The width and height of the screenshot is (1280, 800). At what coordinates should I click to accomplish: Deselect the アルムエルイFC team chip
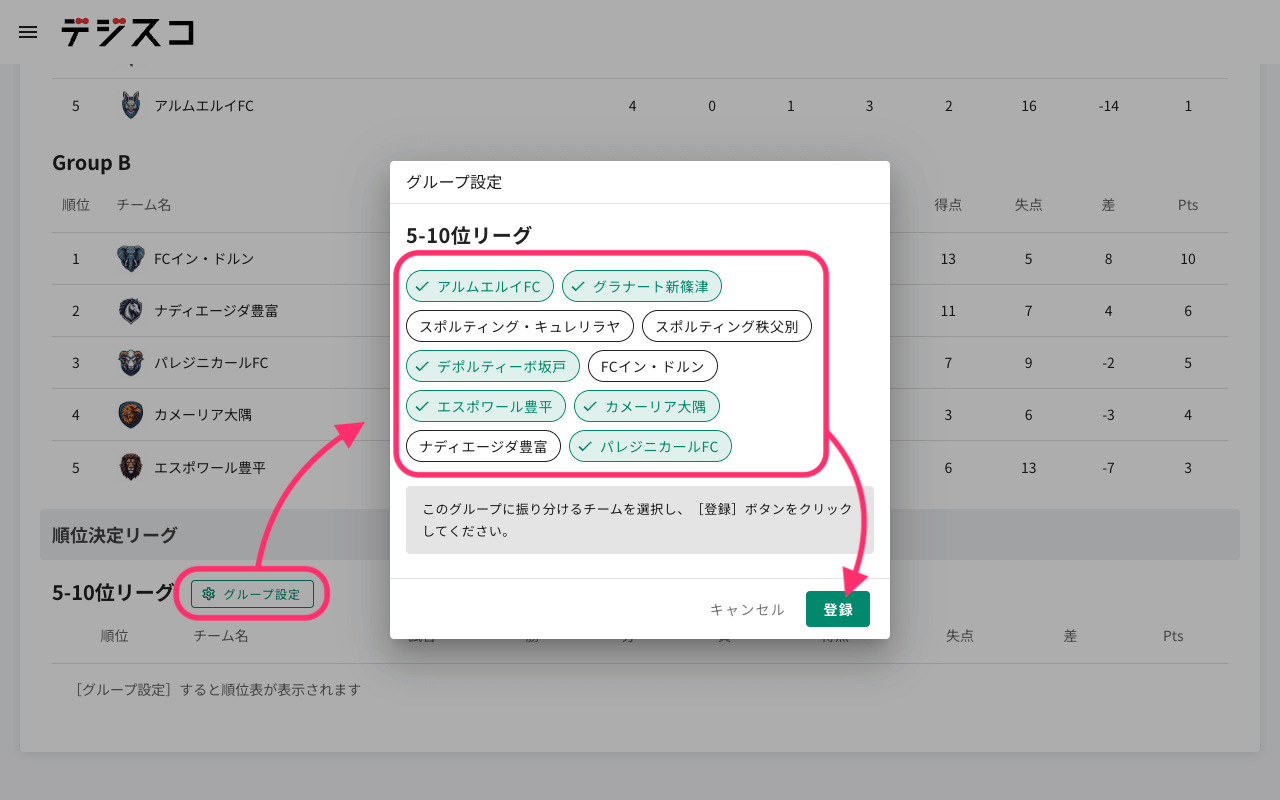coord(480,287)
